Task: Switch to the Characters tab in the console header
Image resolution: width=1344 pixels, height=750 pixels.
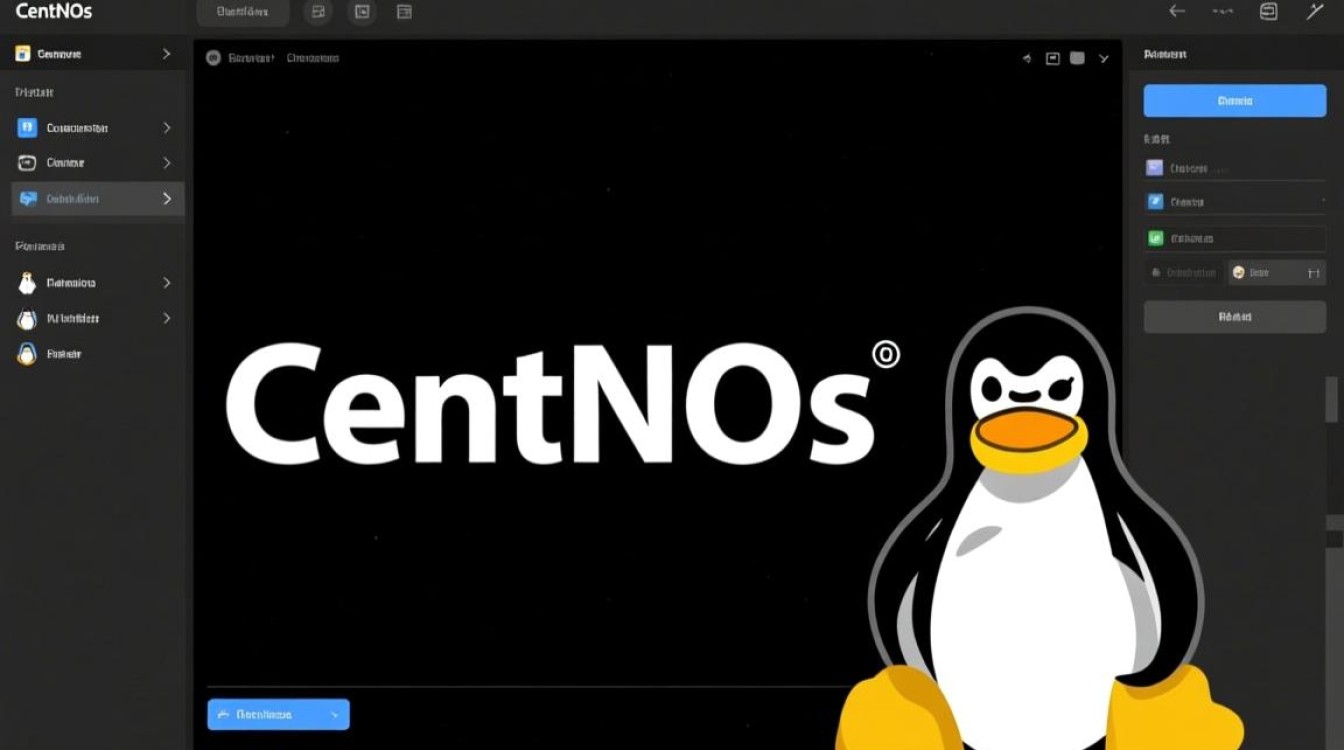Action: coord(312,58)
